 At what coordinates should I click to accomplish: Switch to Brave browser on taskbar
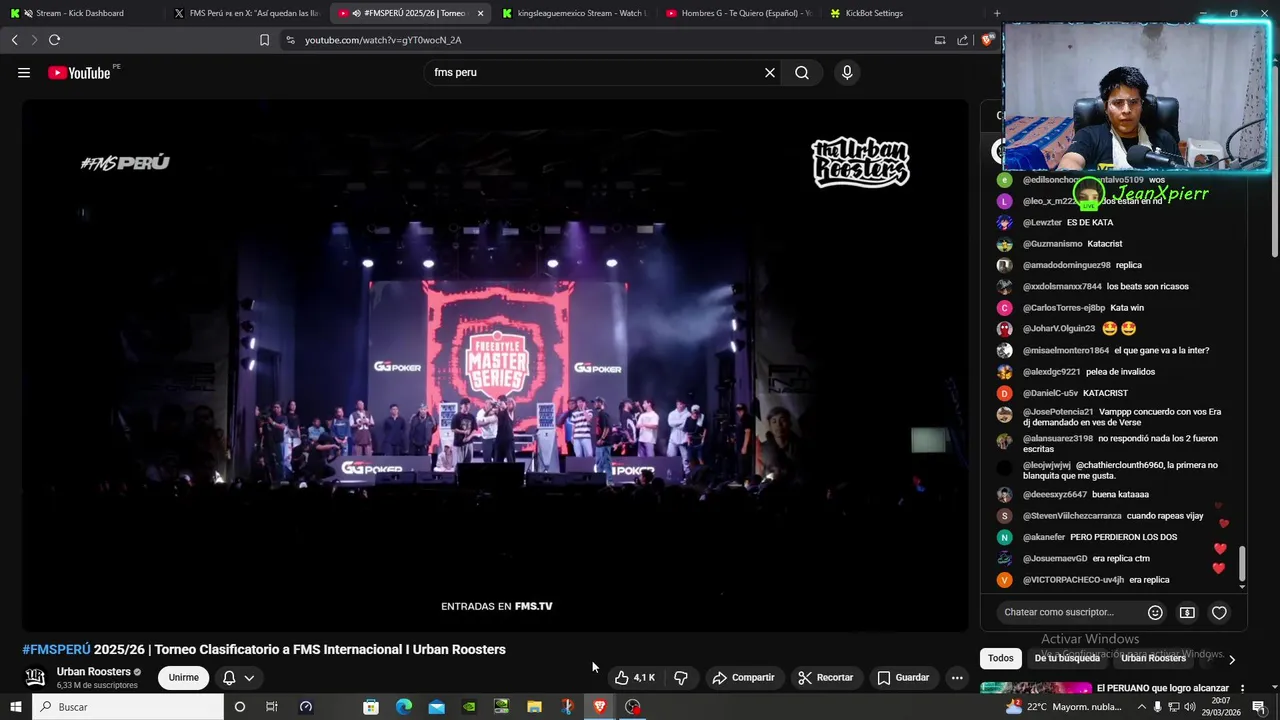tap(600, 707)
